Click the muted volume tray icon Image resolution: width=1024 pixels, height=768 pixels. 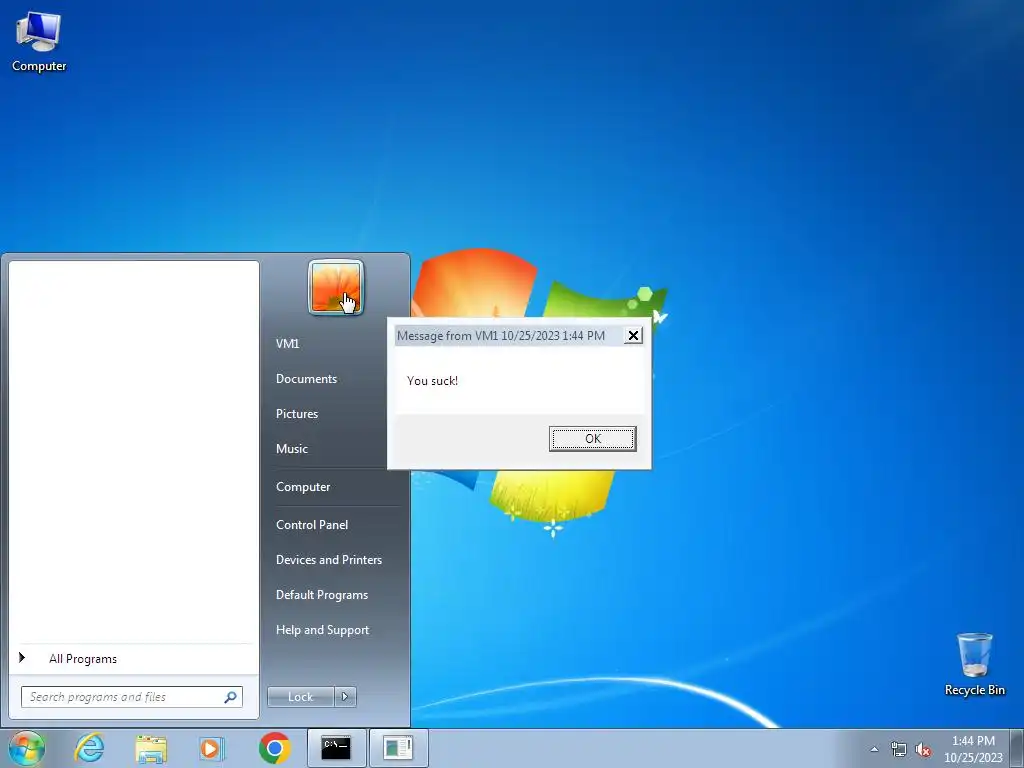[923, 750]
